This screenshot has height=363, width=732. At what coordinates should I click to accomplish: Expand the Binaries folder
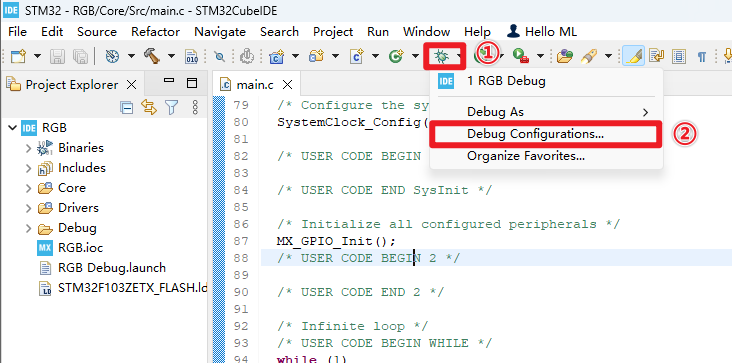[28, 148]
